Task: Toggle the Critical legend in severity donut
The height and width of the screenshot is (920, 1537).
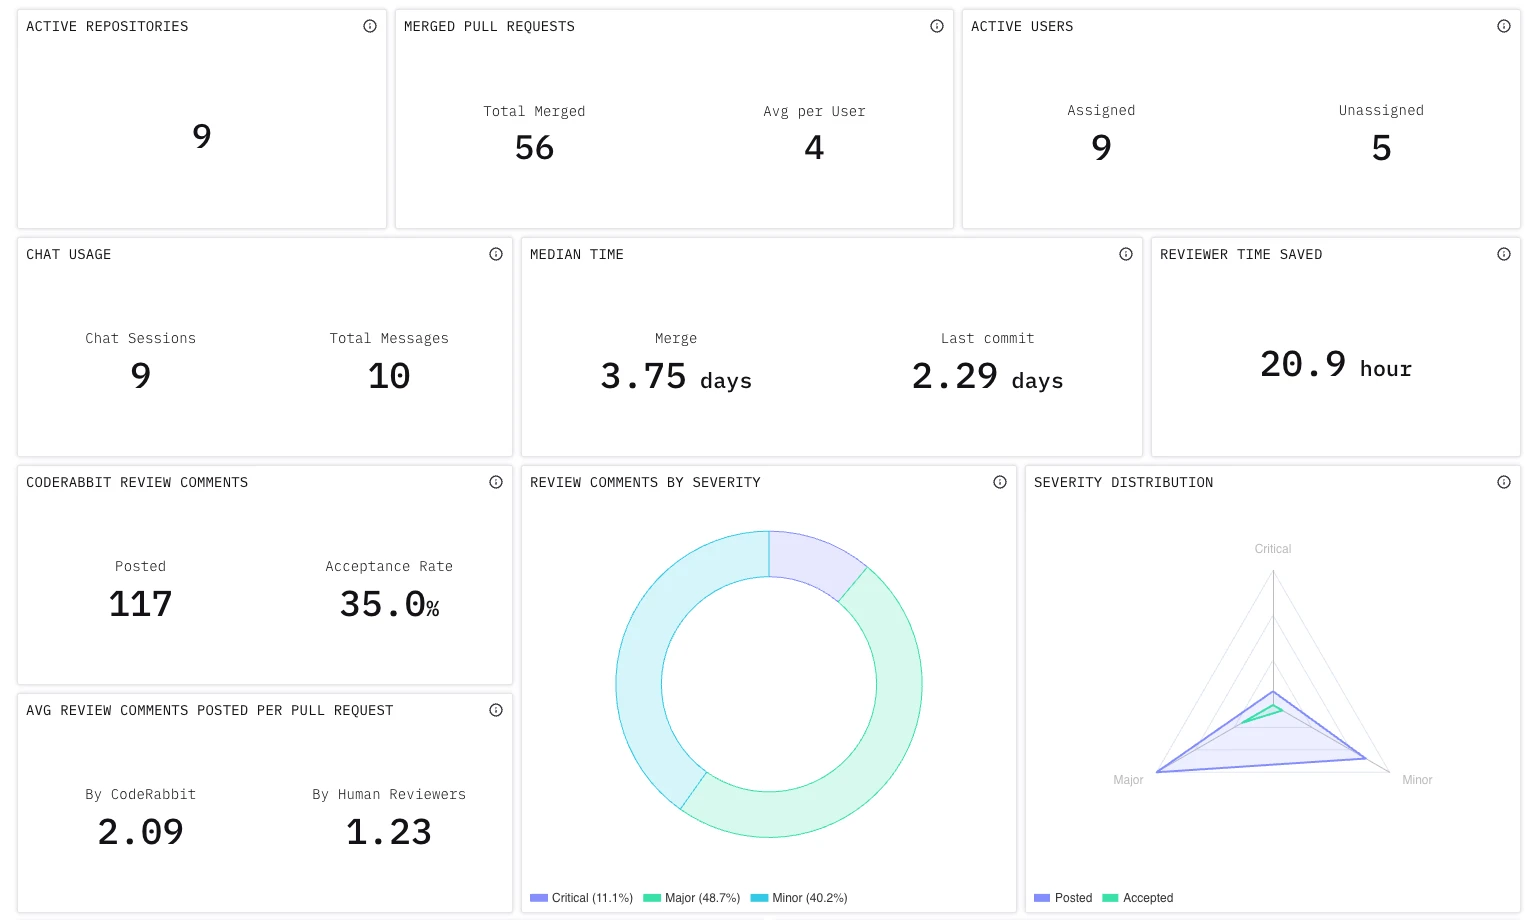Action: 581,898
